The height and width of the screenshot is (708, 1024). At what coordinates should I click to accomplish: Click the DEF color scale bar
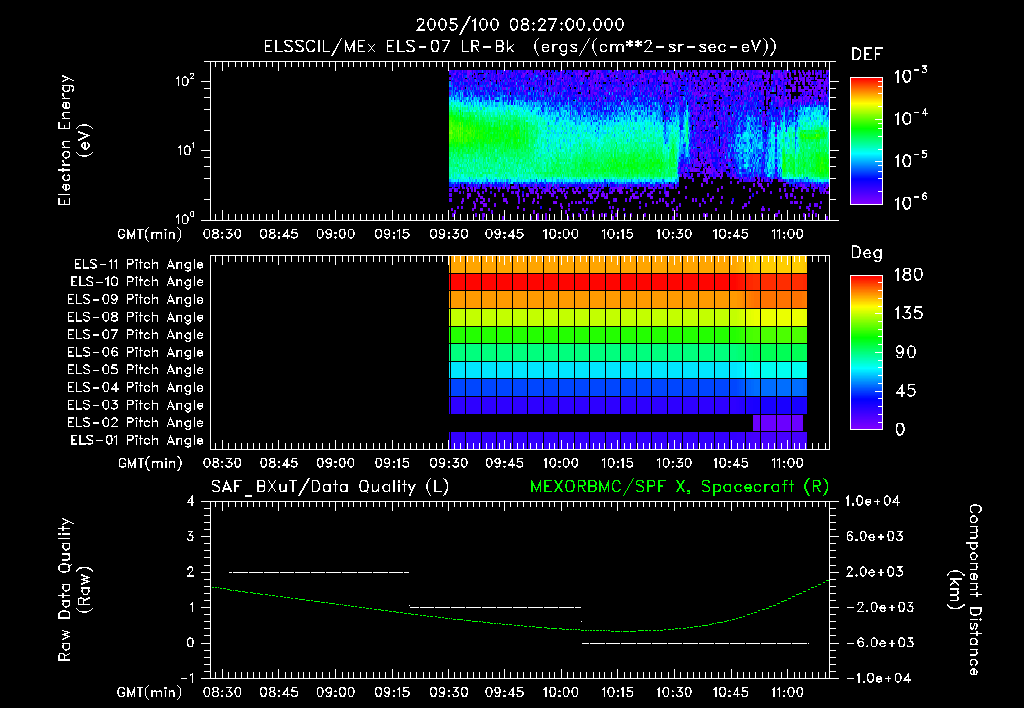click(x=866, y=140)
